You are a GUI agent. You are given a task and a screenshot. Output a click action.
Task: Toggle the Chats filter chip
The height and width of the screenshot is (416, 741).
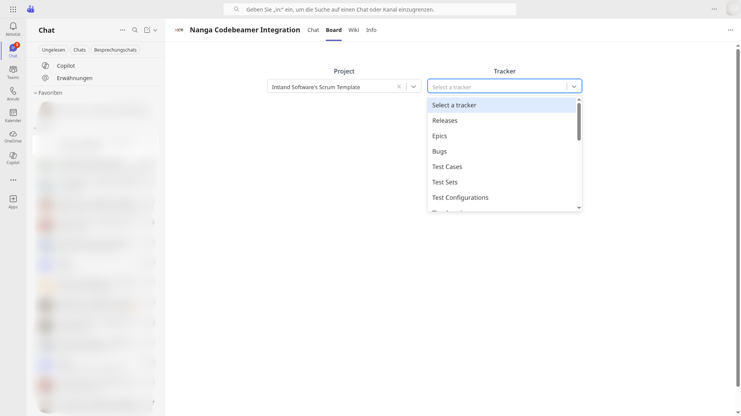point(79,50)
